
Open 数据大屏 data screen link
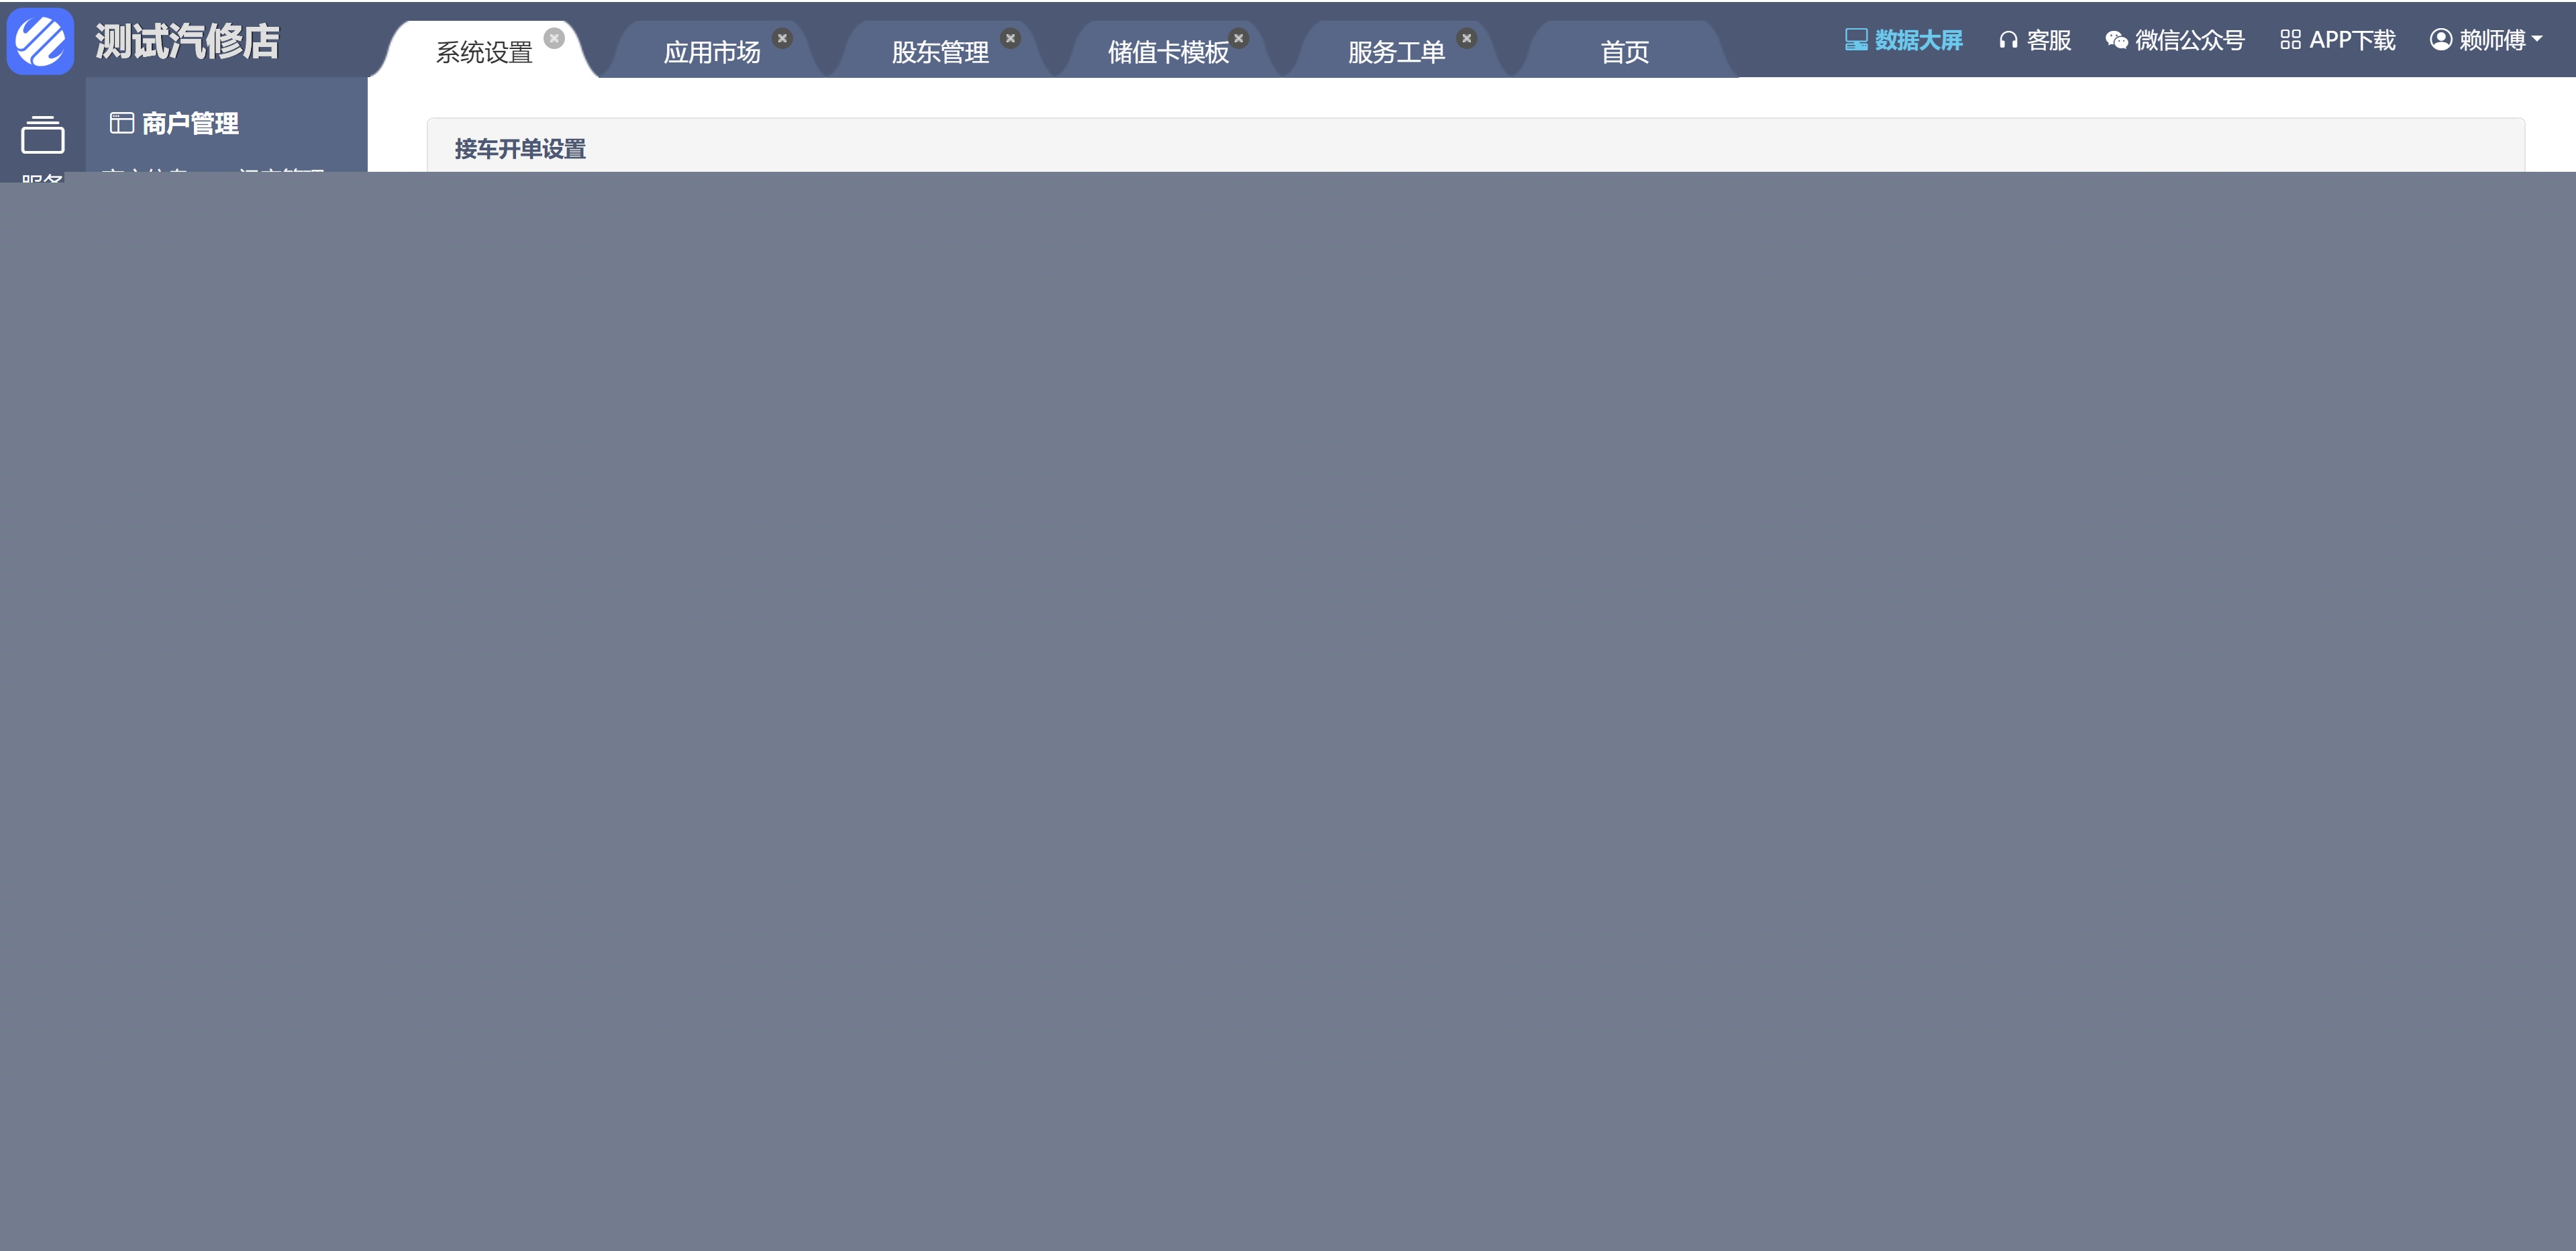[x=1903, y=40]
